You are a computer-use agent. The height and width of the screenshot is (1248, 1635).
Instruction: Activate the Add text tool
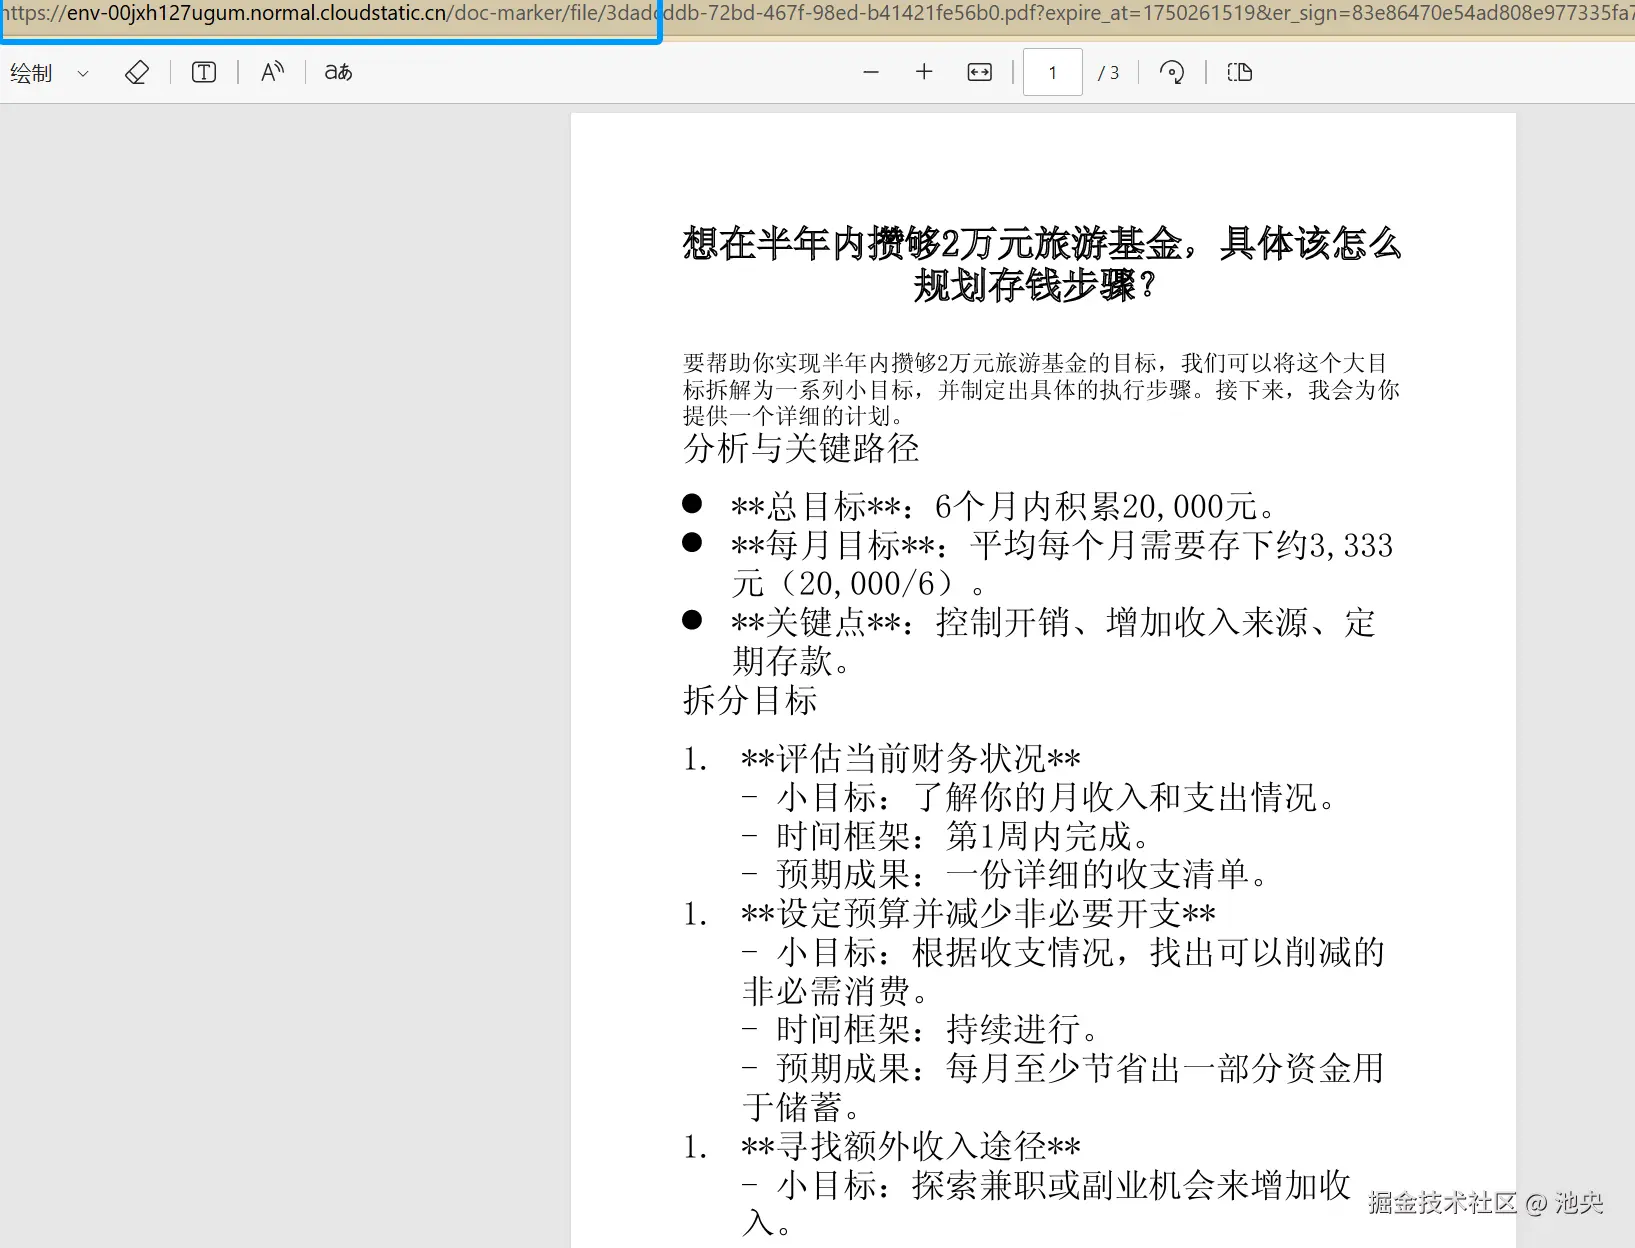click(x=203, y=71)
